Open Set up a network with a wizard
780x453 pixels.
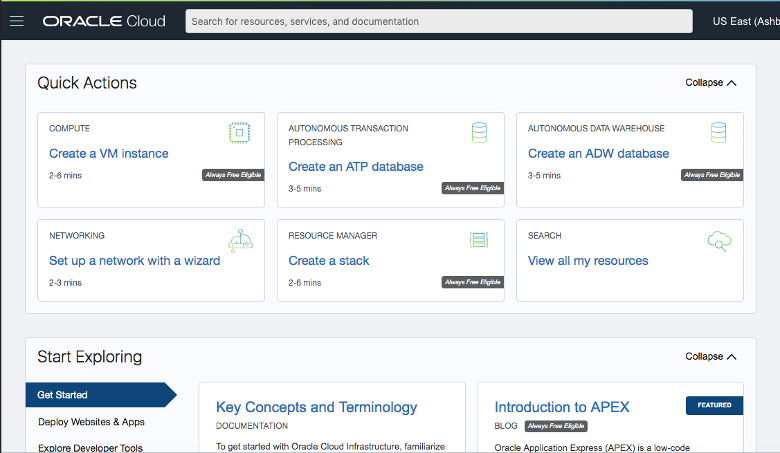click(134, 261)
